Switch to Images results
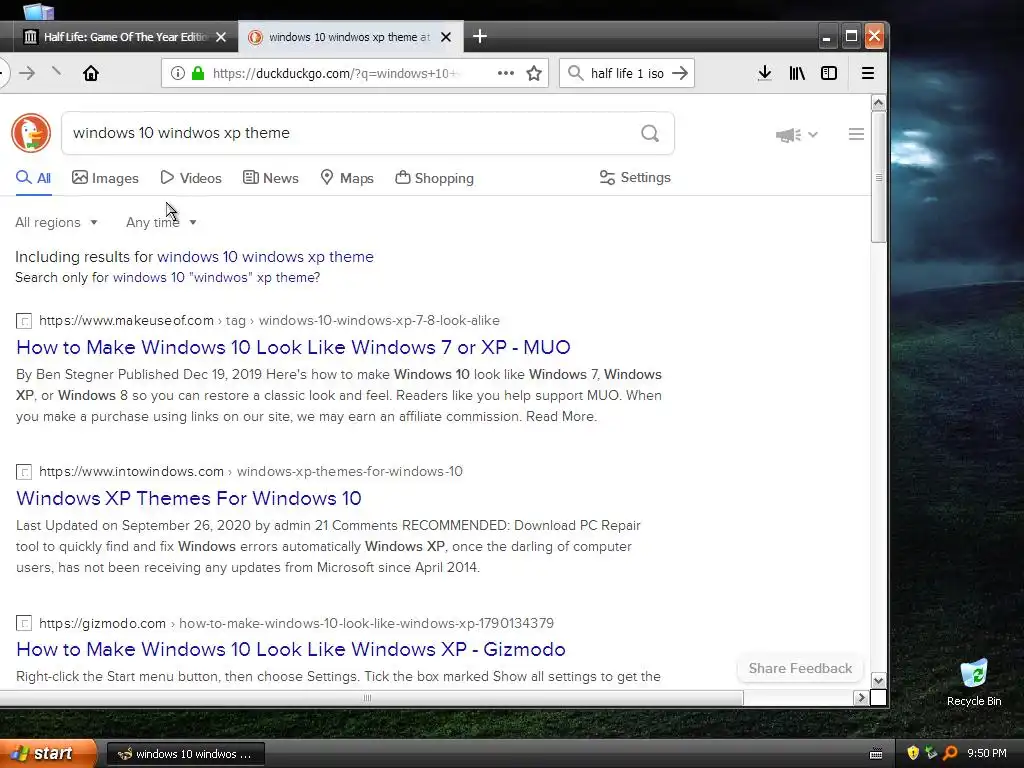1024x768 pixels. point(105,178)
